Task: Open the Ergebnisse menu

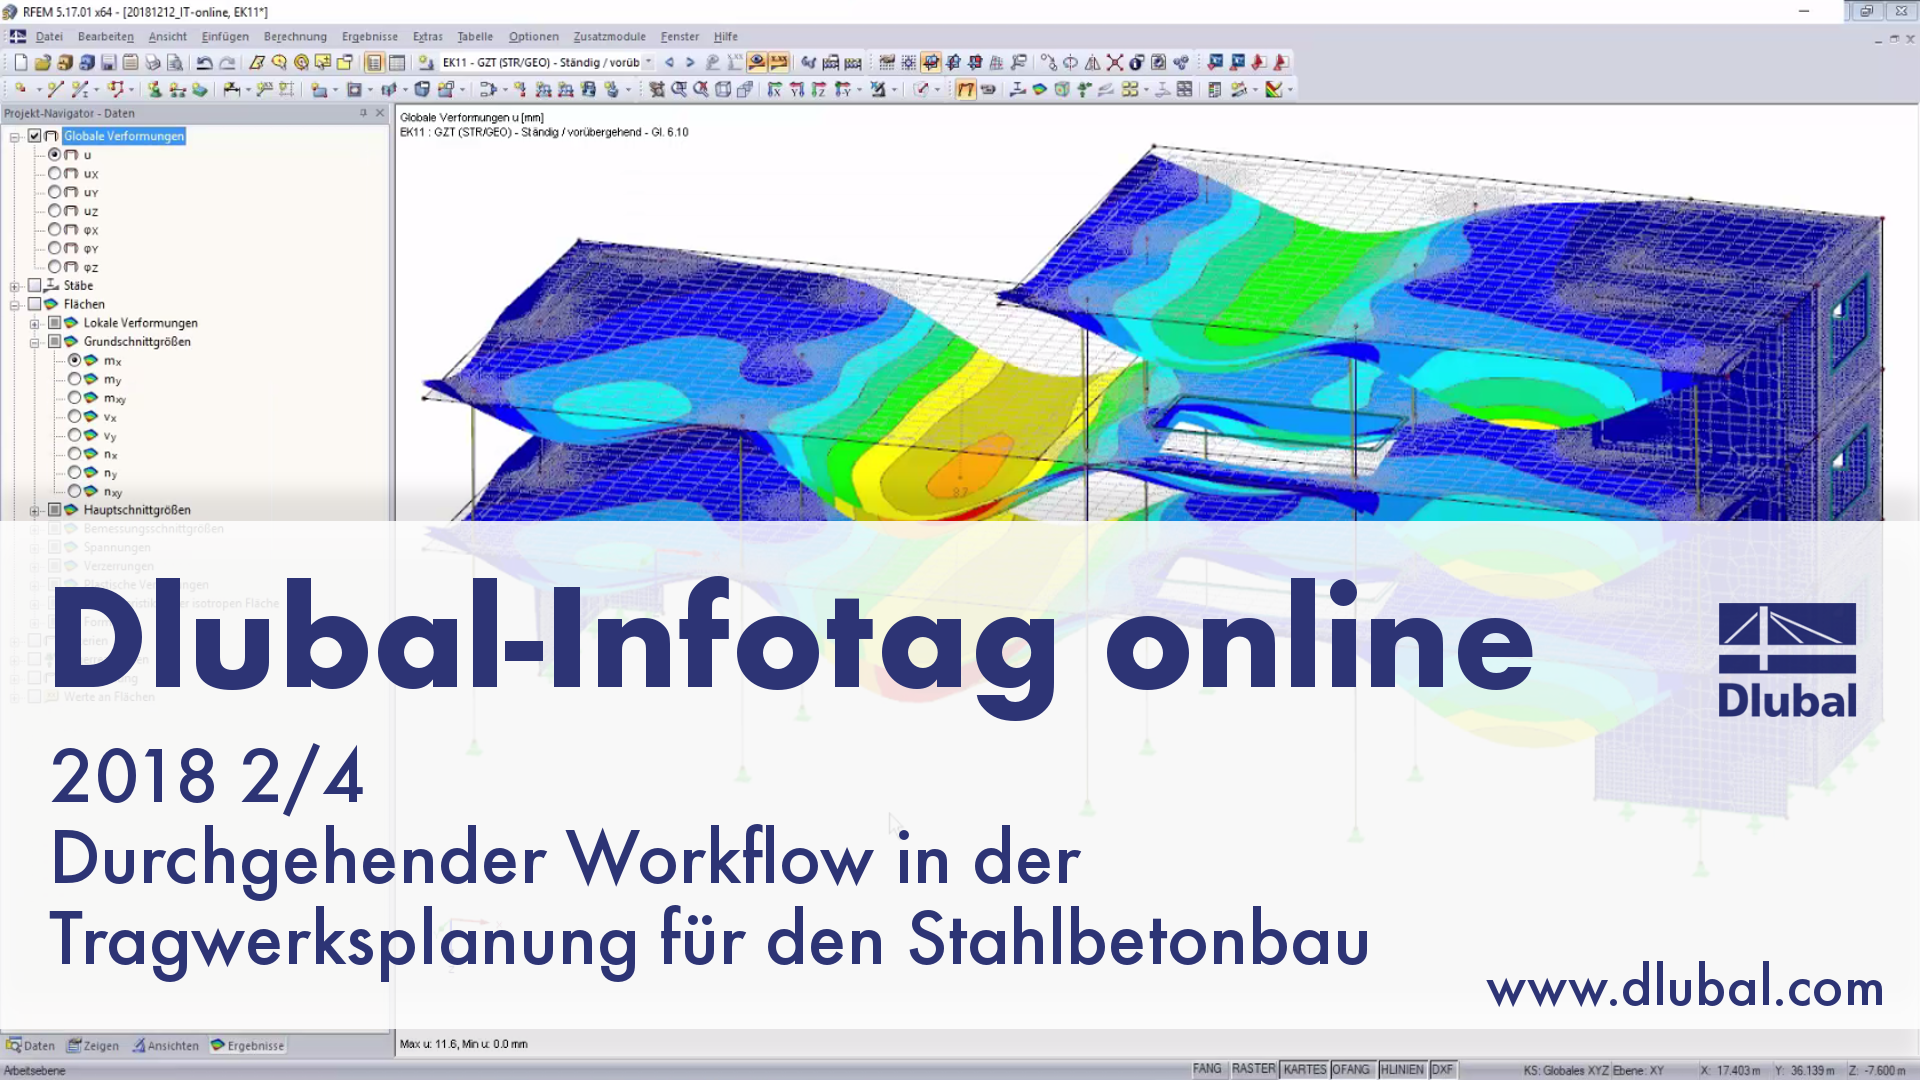Action: point(369,36)
